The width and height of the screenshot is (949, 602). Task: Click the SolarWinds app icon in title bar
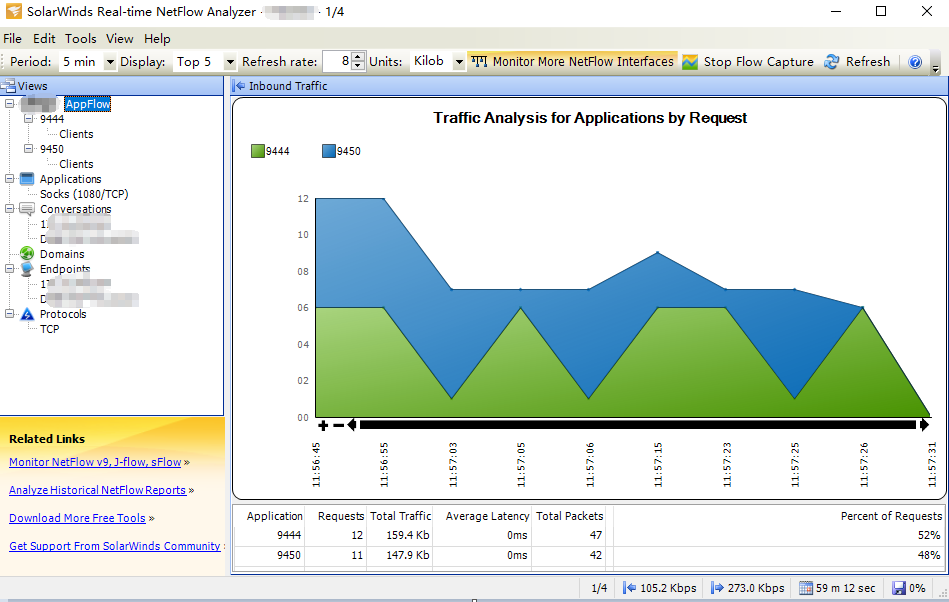13,11
